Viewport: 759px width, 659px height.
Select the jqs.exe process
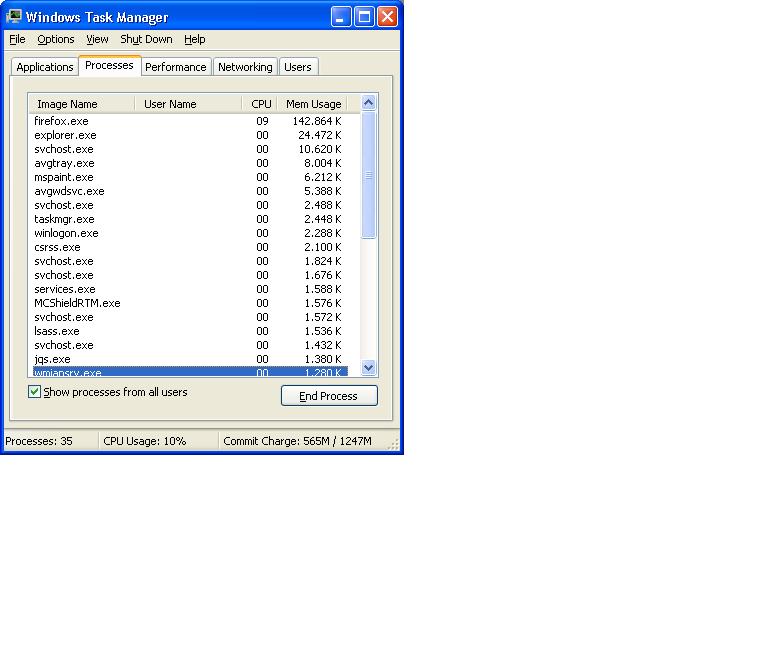coord(190,360)
